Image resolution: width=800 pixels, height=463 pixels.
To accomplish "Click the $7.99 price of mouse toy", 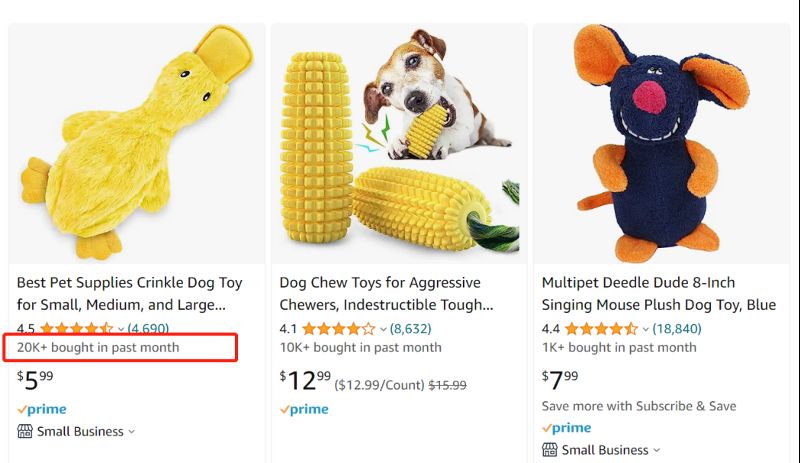I will [x=560, y=379].
